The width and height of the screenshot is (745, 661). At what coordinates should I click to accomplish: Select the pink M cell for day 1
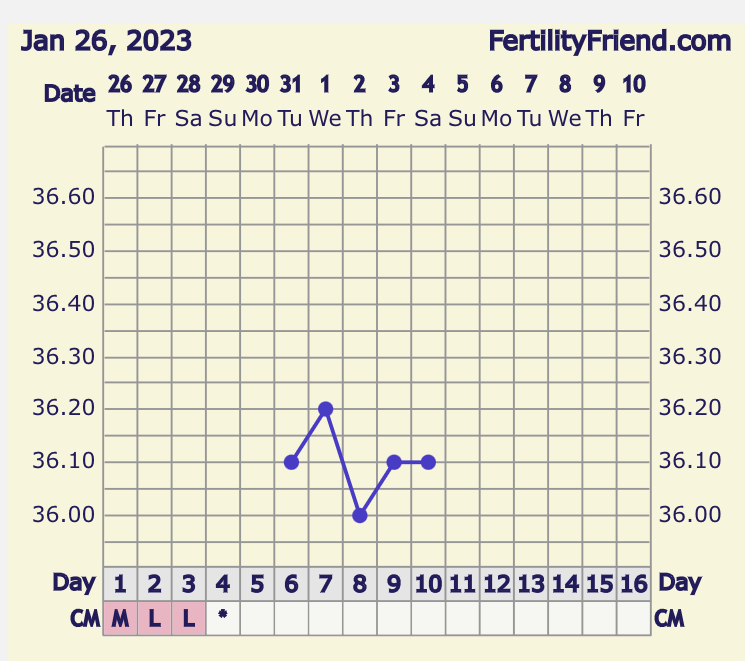coord(120,618)
